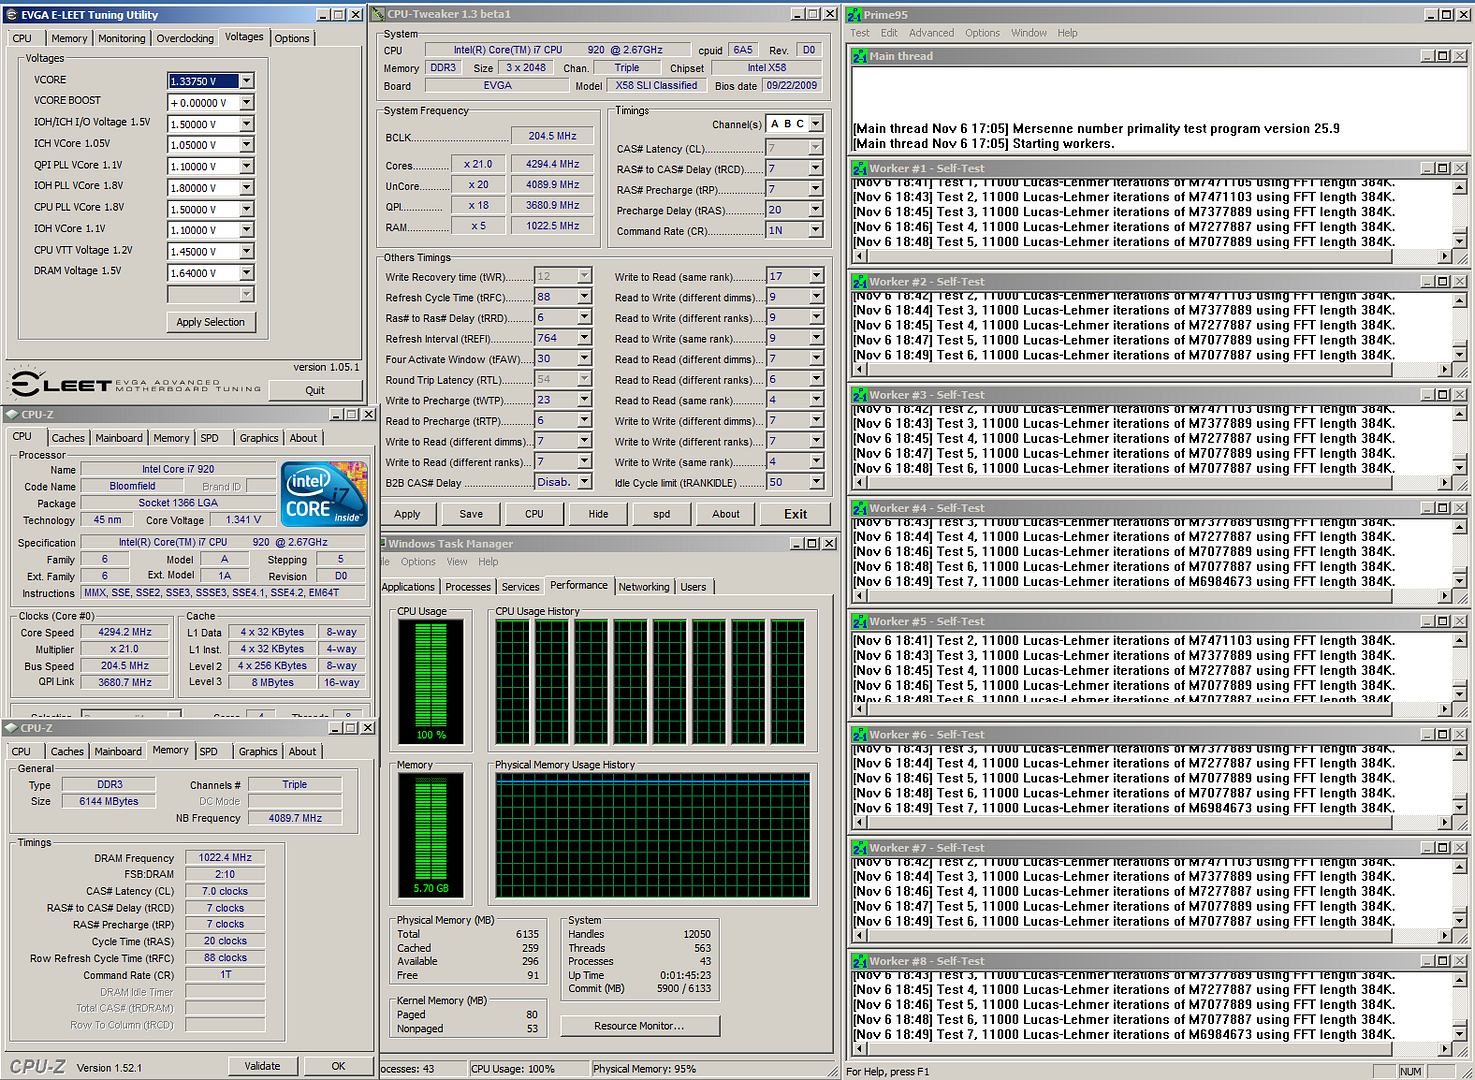Open the Precharge Delay (tRAS) dropdown
1475x1080 pixels.
pos(816,210)
